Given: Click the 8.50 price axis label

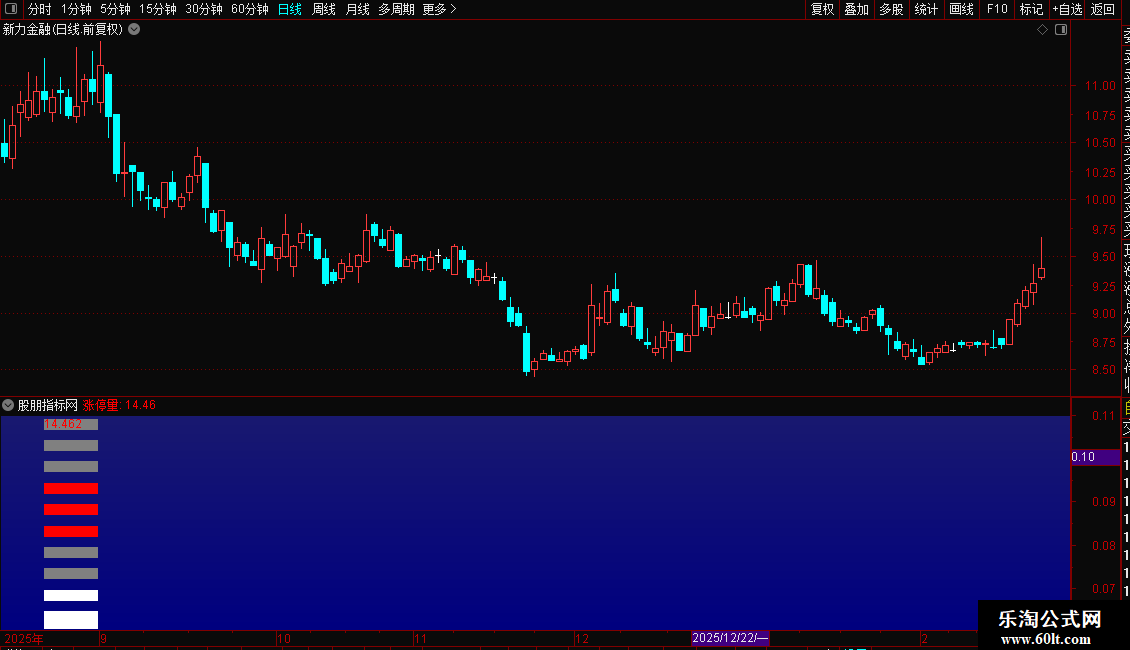Looking at the screenshot, I should [x=1103, y=370].
